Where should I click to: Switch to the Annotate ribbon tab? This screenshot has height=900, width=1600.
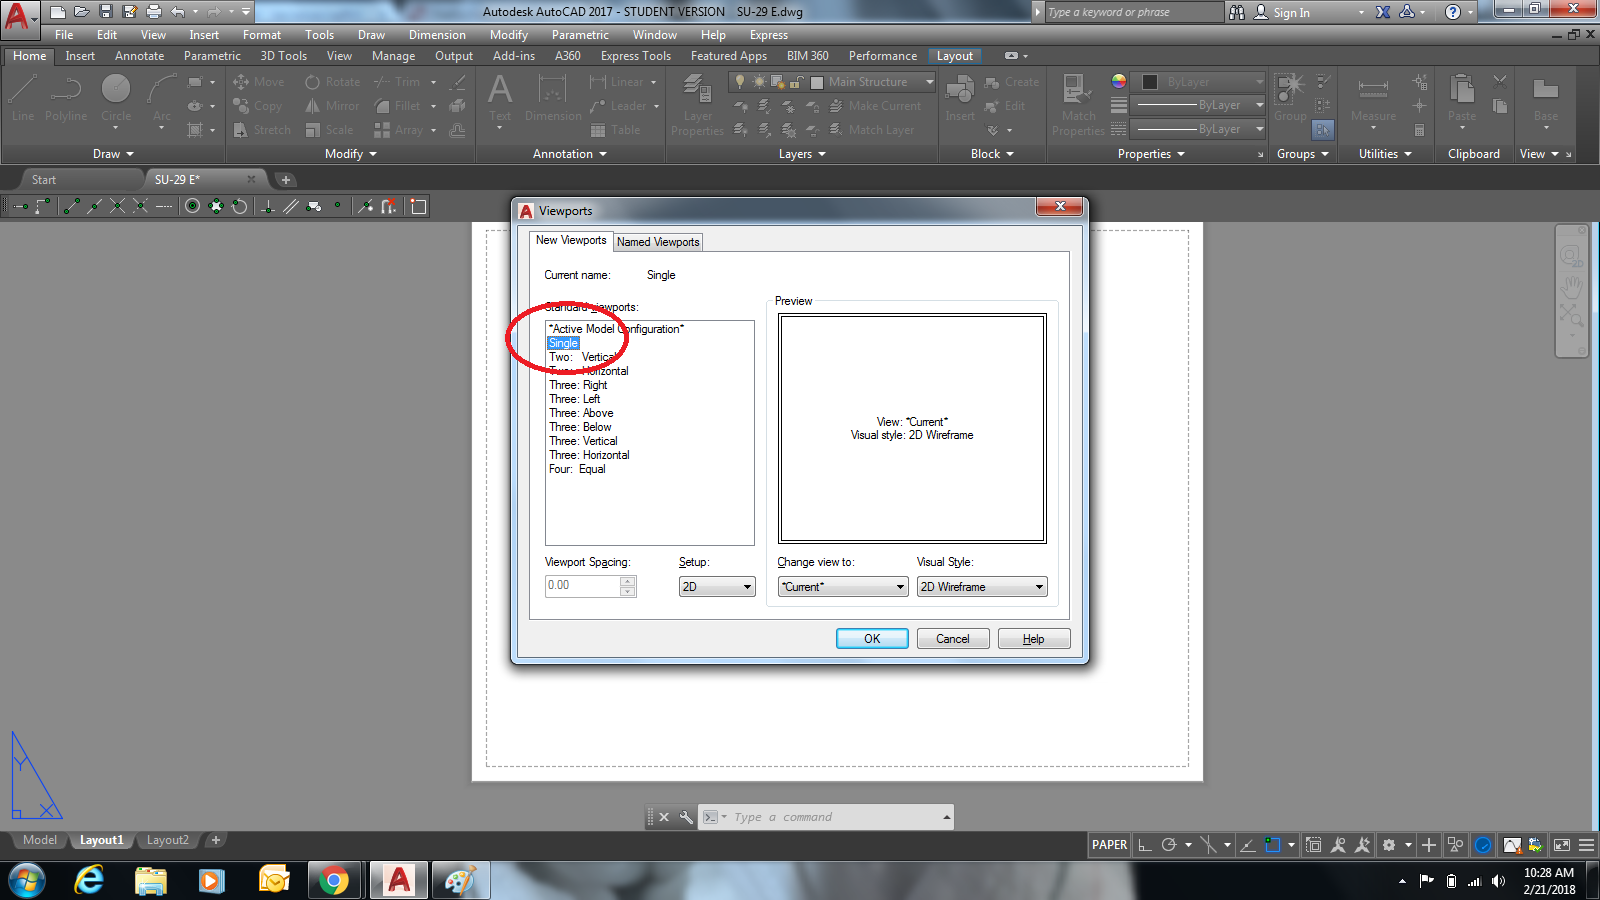point(139,56)
